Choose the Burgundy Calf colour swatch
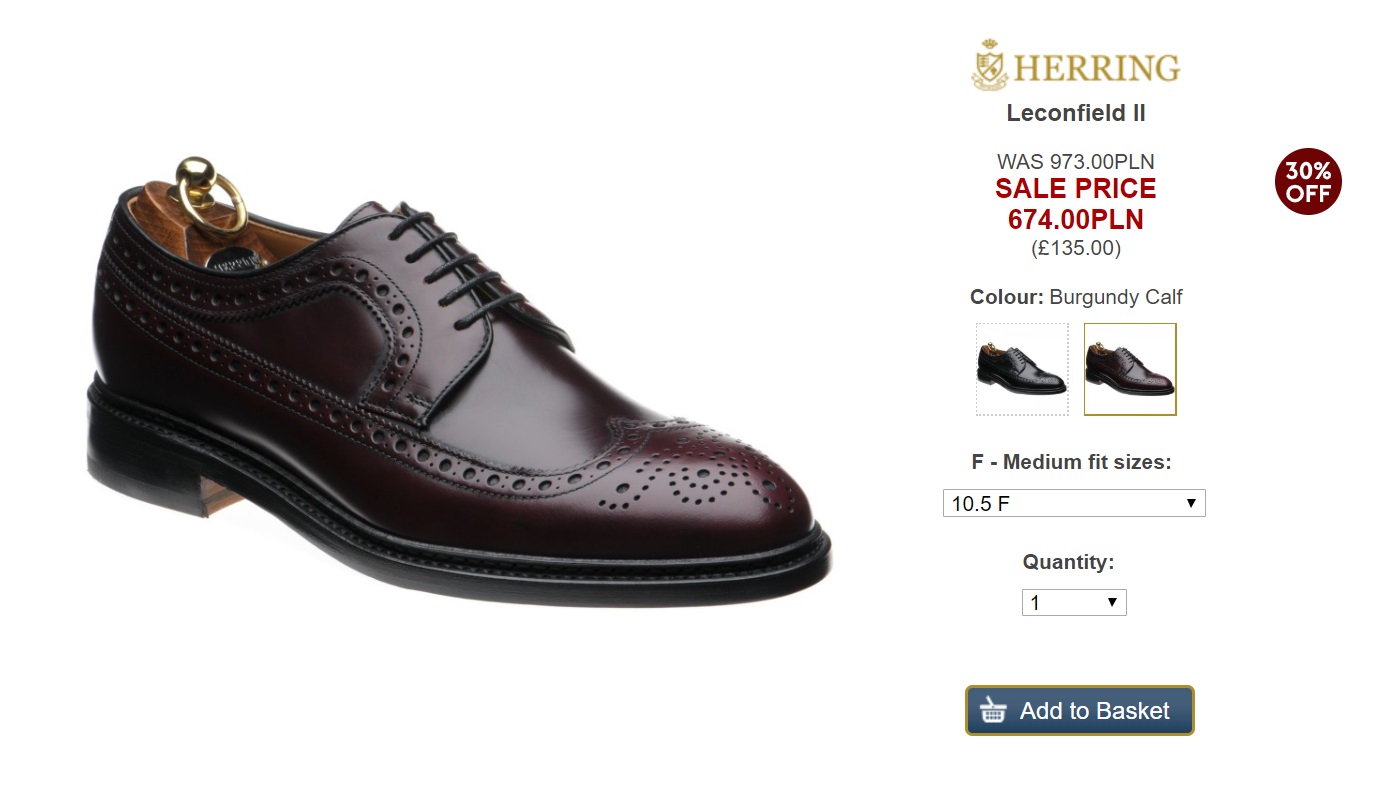 1130,369
